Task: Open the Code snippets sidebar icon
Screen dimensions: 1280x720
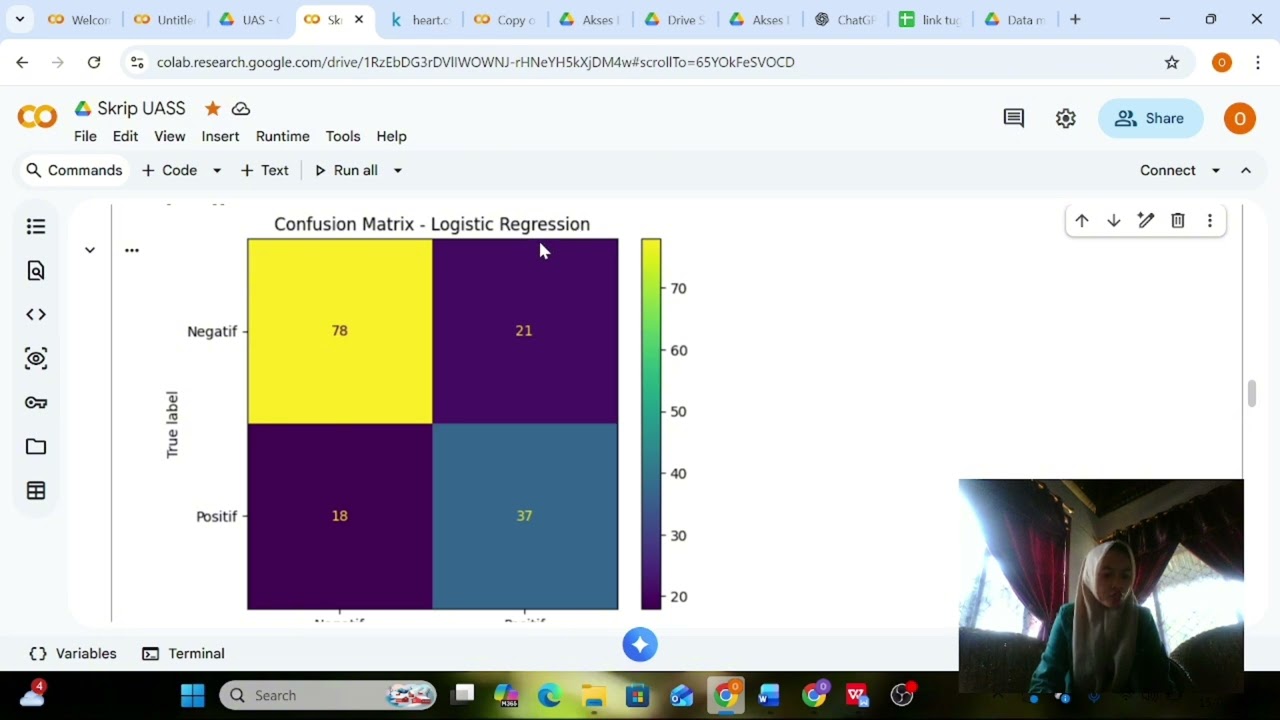Action: pos(36,314)
